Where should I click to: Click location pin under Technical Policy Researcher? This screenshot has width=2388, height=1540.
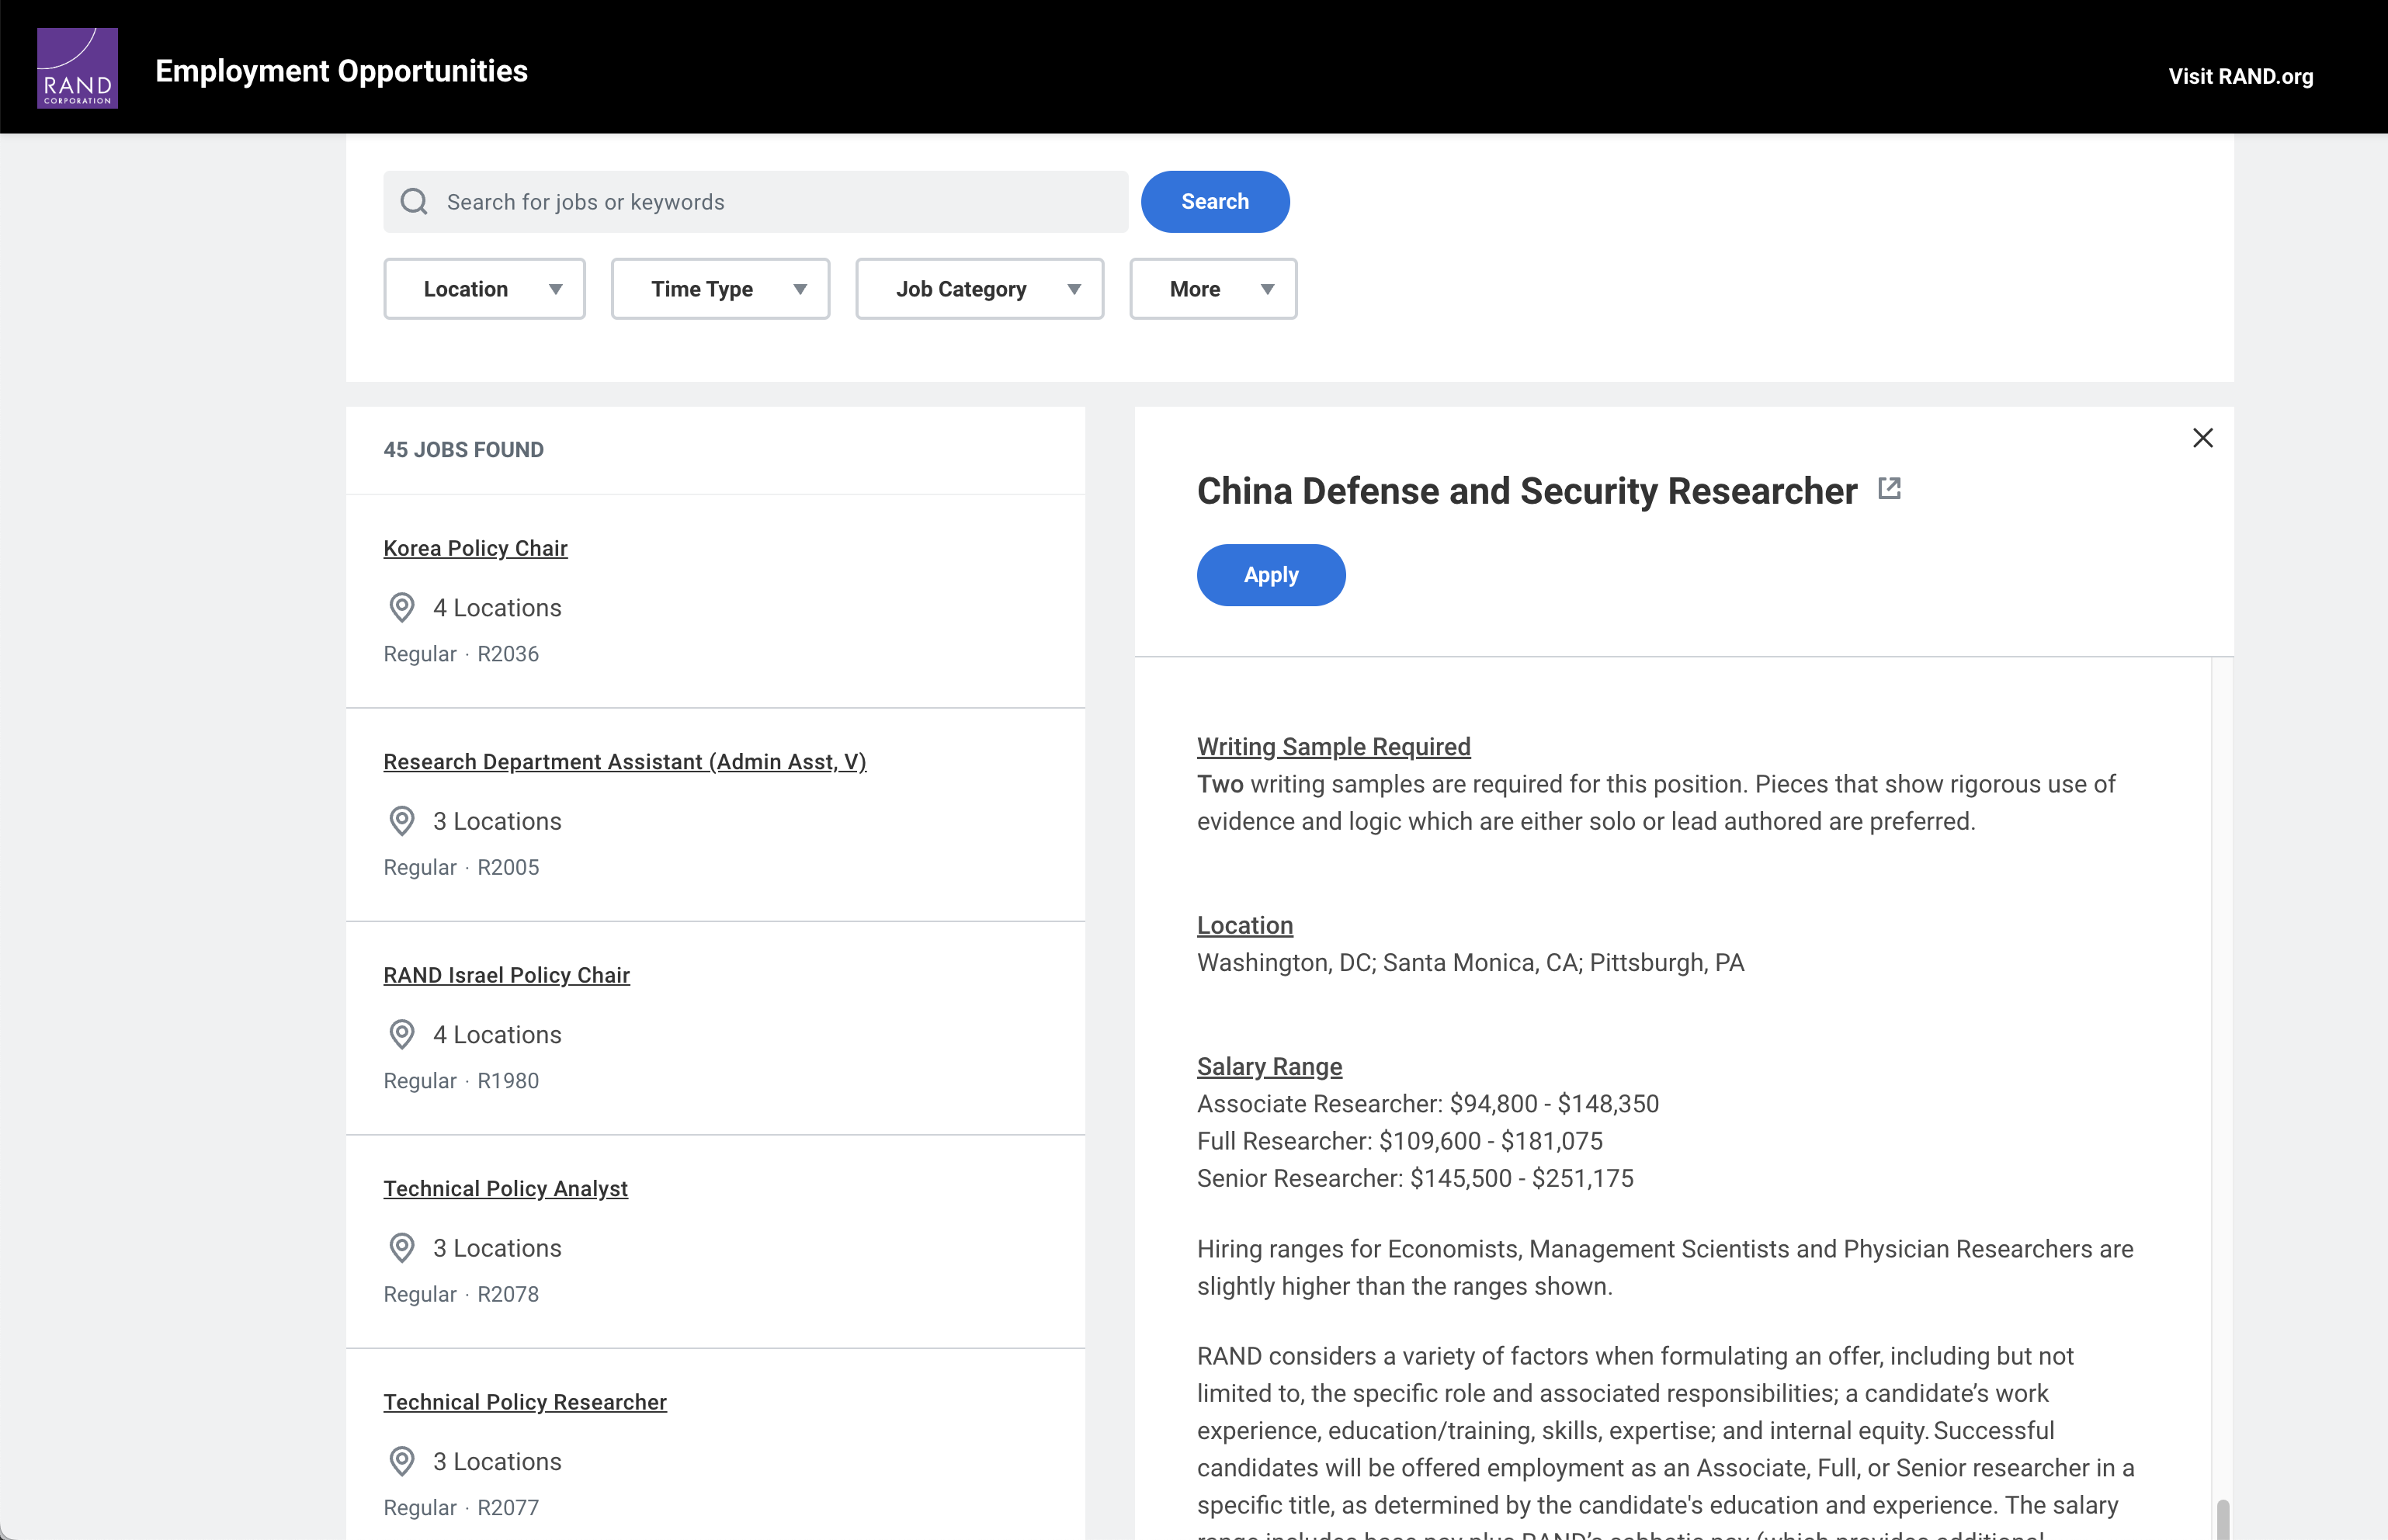tap(402, 1461)
